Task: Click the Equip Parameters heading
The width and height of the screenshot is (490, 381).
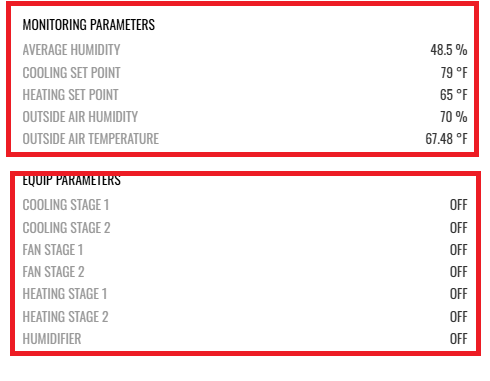Action: pyautogui.click(x=71, y=180)
